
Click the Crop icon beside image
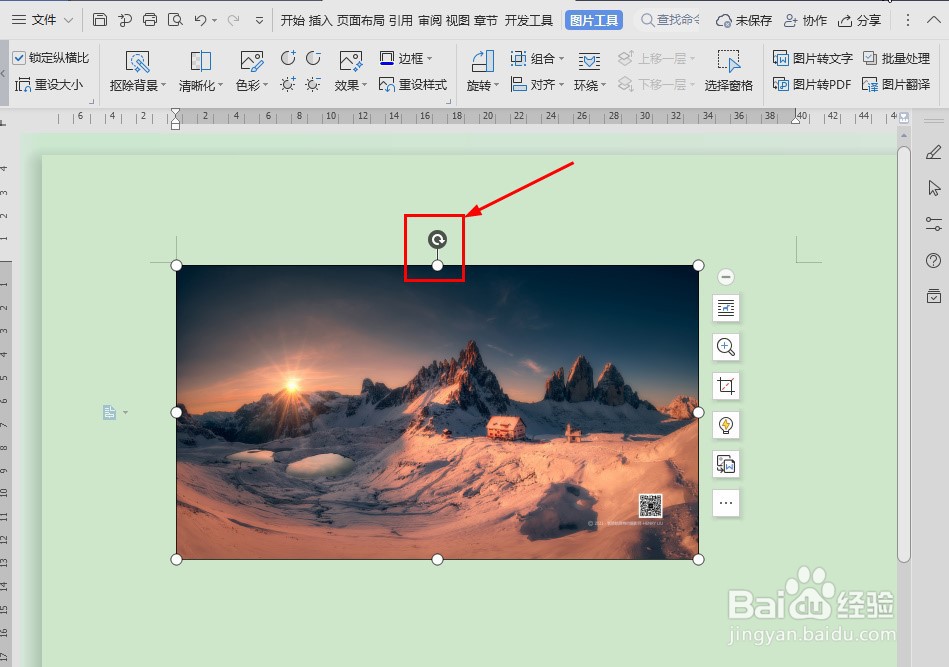[x=726, y=386]
